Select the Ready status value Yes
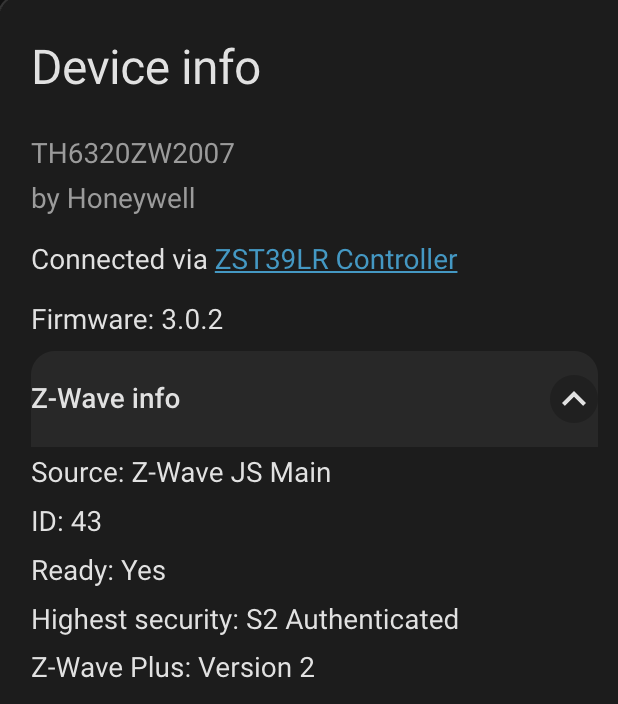 144,571
